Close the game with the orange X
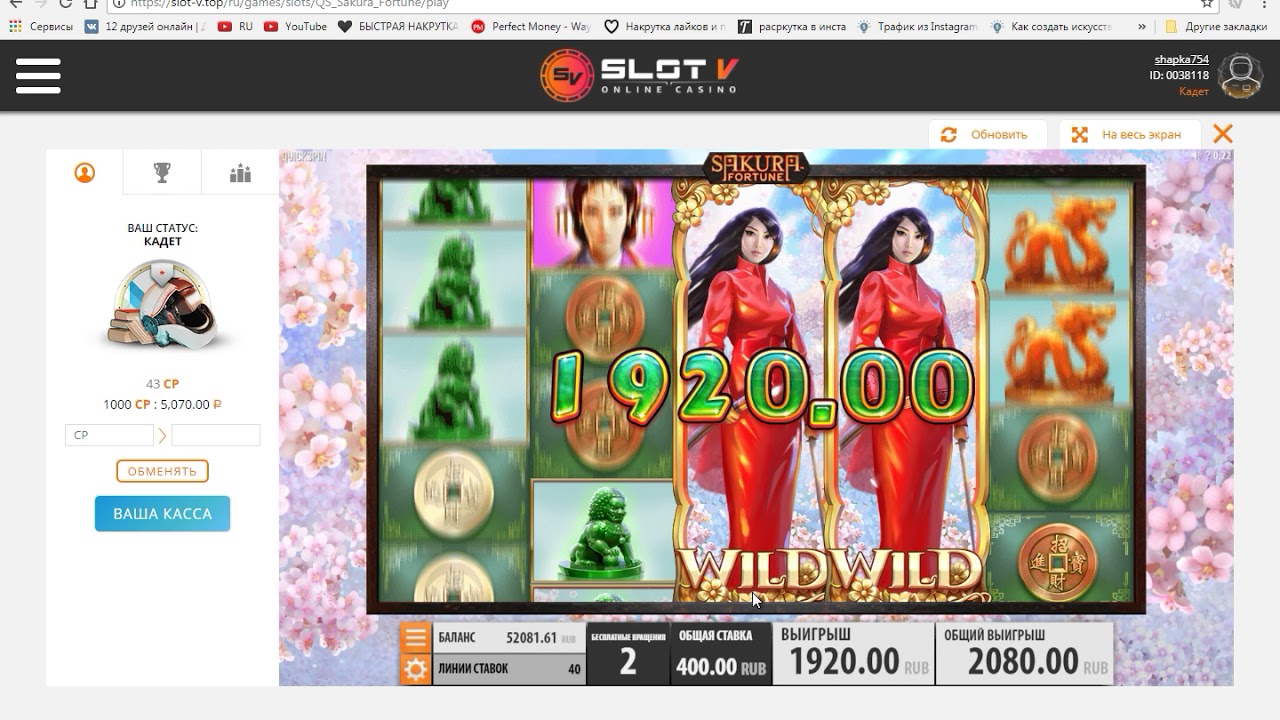1280x720 pixels. tap(1222, 134)
